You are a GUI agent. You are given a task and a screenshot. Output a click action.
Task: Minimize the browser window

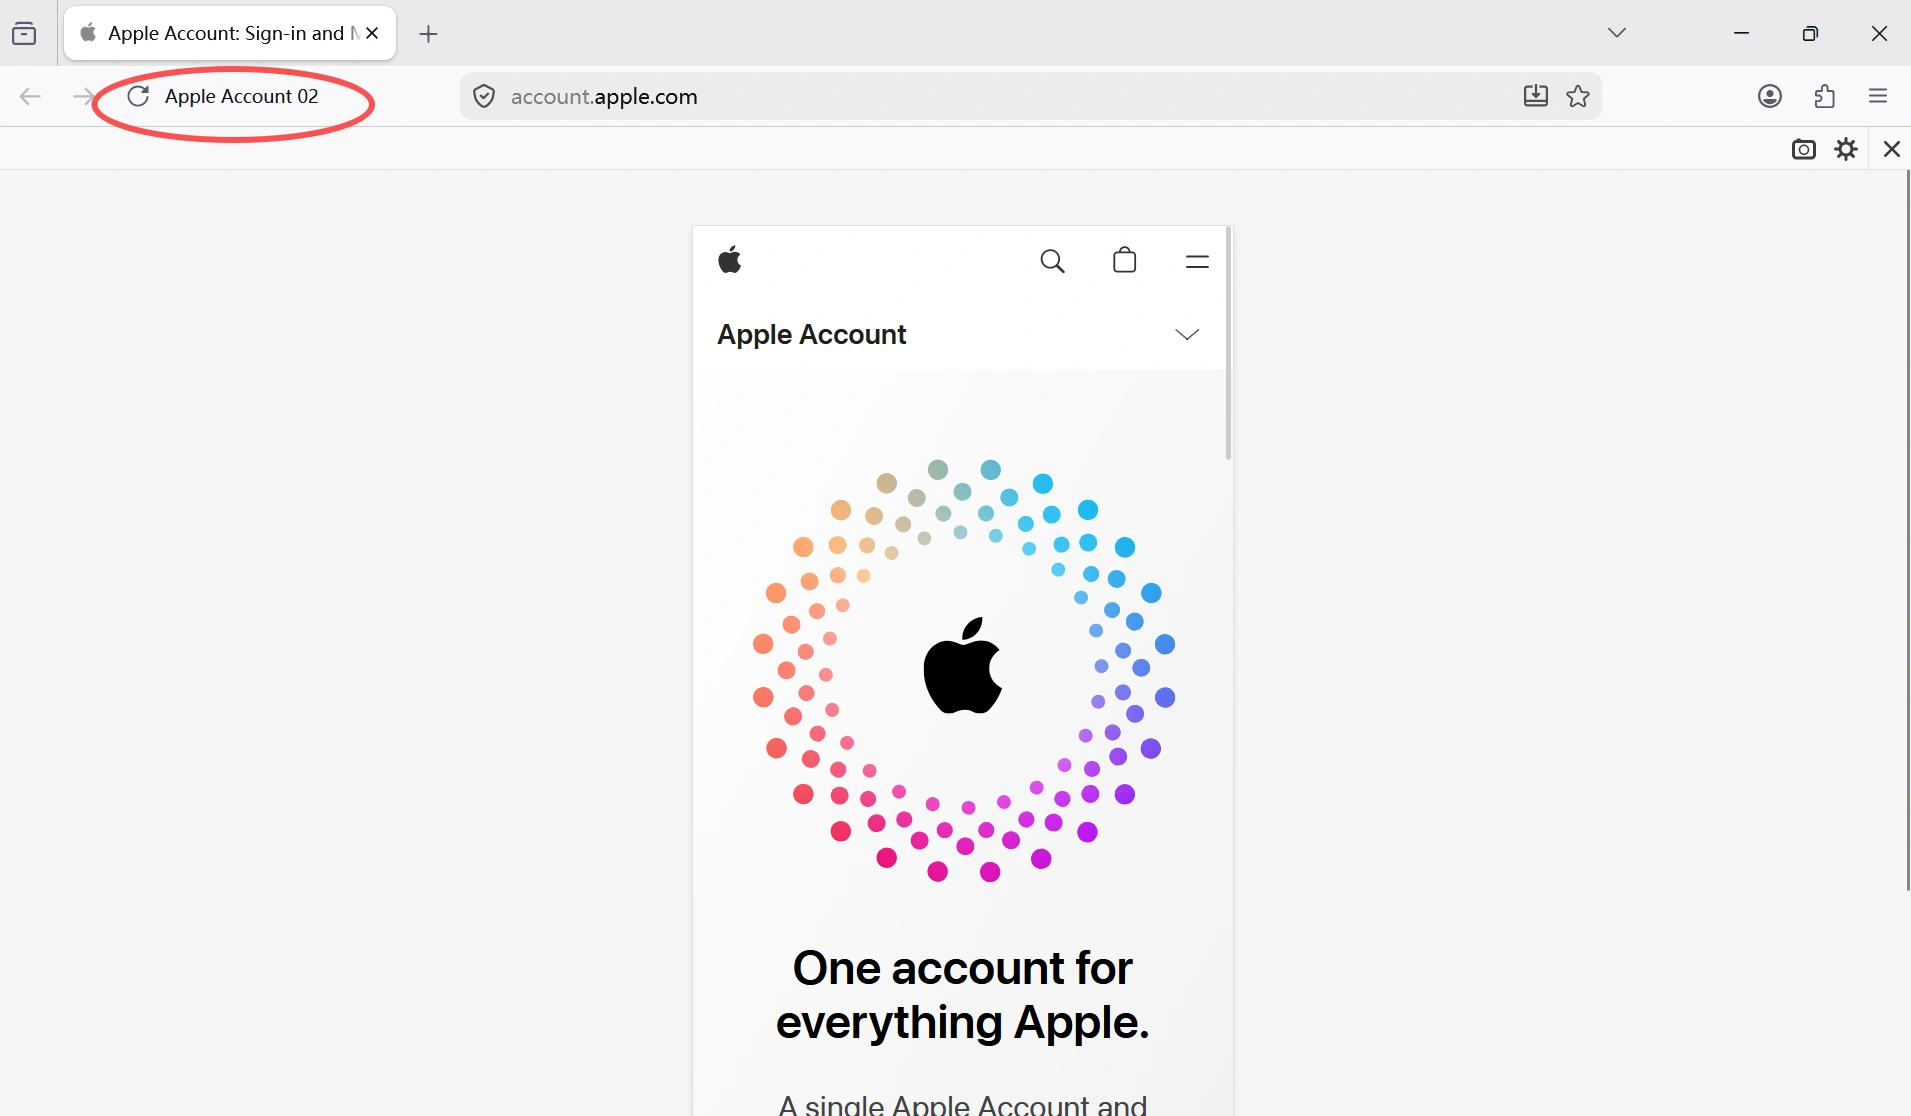1742,33
